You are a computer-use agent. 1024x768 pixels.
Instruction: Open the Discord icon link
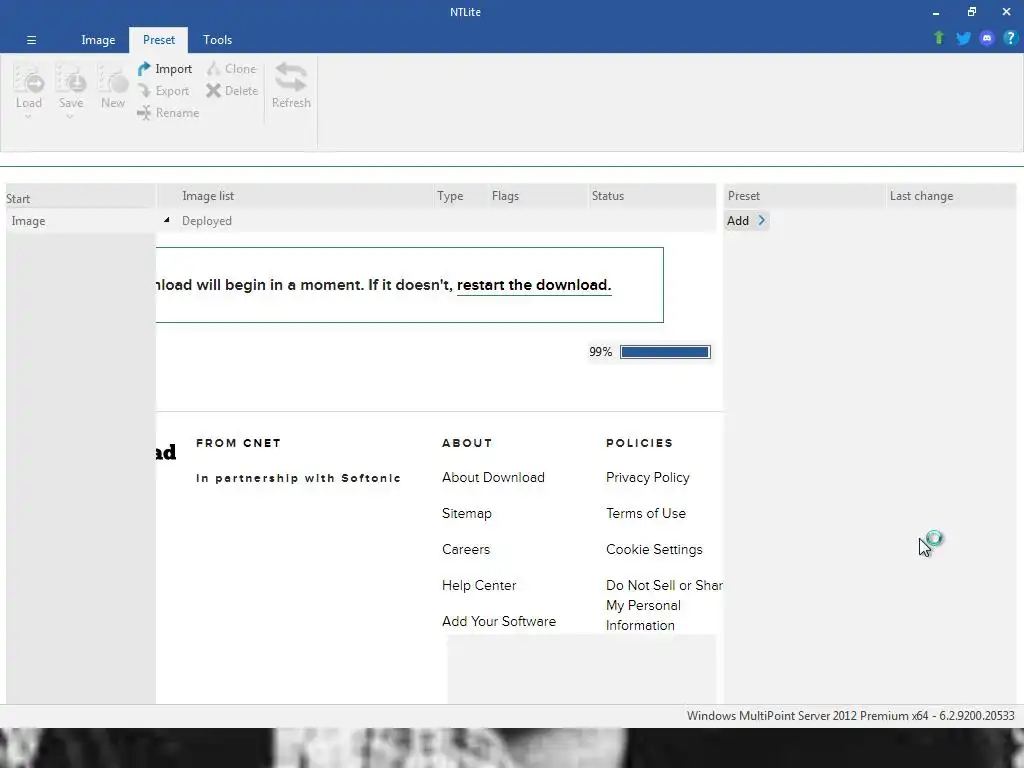coord(987,39)
